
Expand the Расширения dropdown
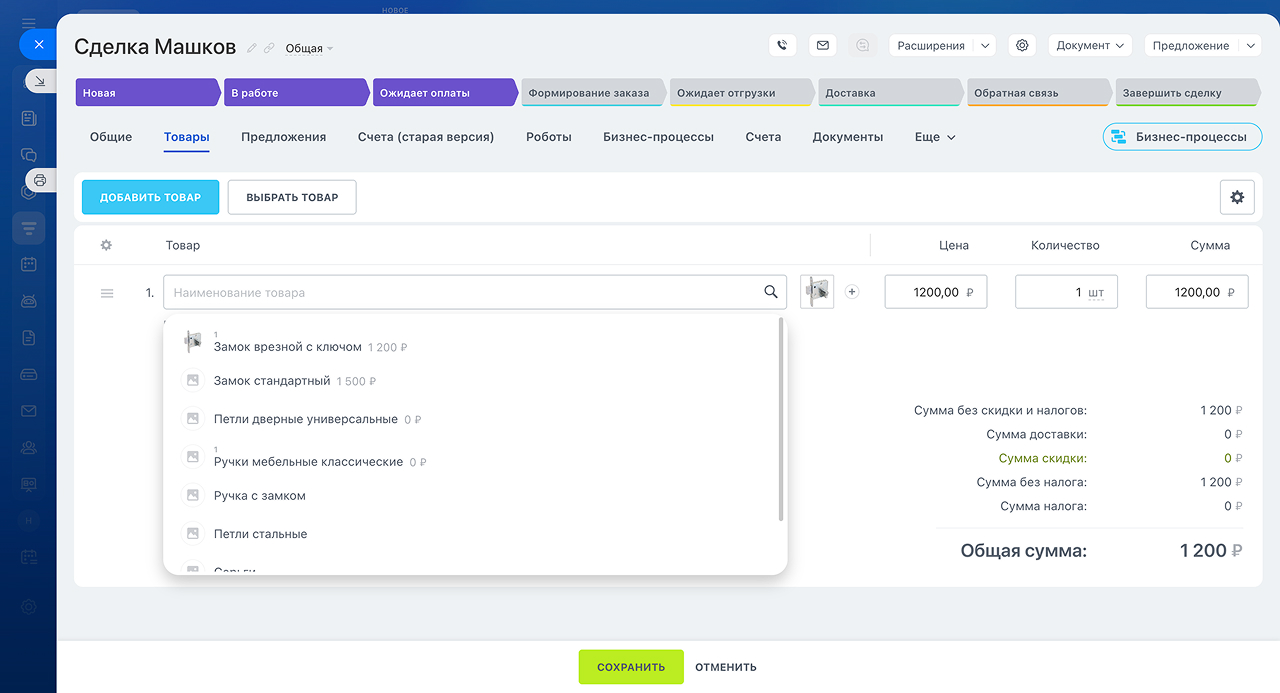(x=985, y=46)
